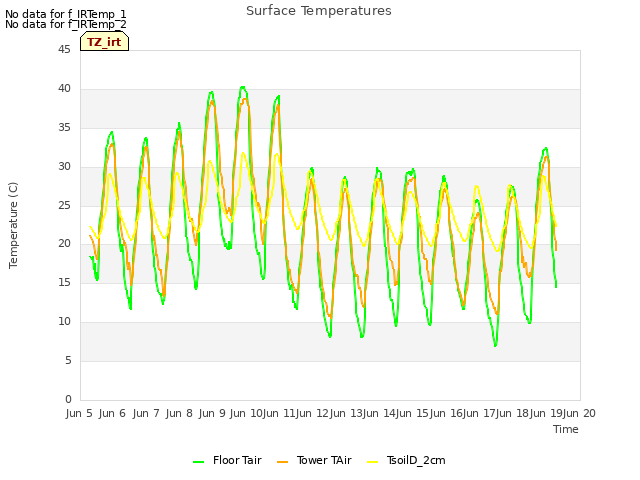The image size is (640, 480).
Task: Toggle the TsoilD_2cm legend entry
Action: point(406,461)
